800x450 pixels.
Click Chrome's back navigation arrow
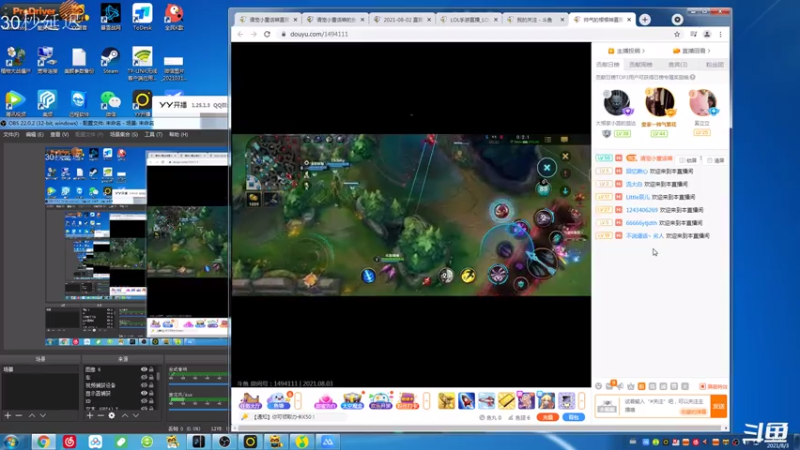click(240, 34)
